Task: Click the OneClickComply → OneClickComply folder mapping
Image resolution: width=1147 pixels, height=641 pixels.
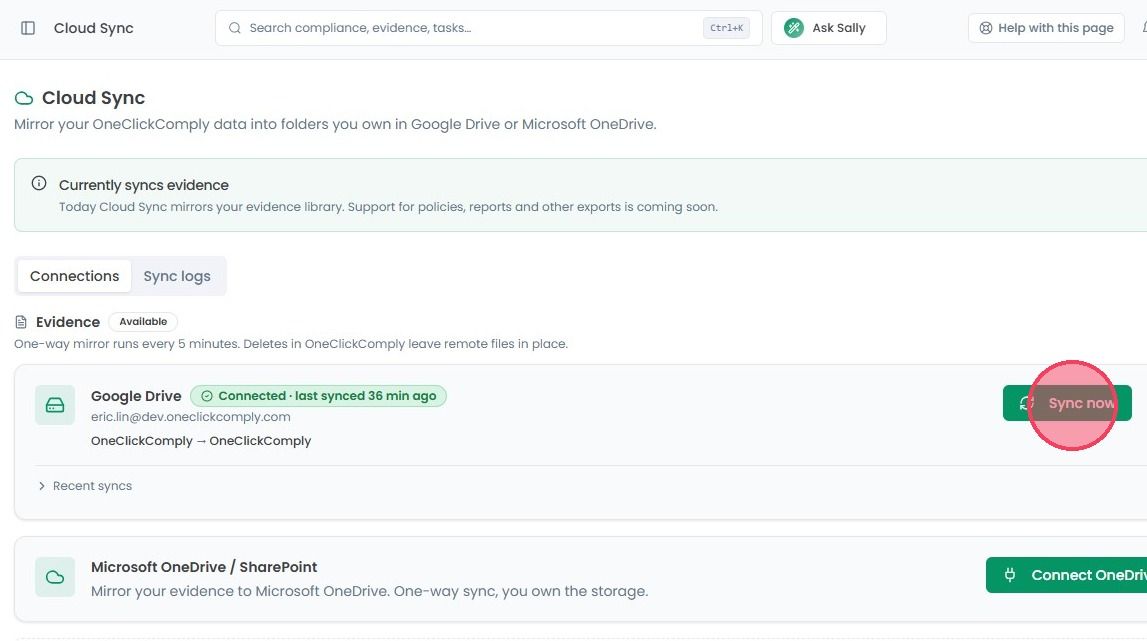Action: [201, 441]
